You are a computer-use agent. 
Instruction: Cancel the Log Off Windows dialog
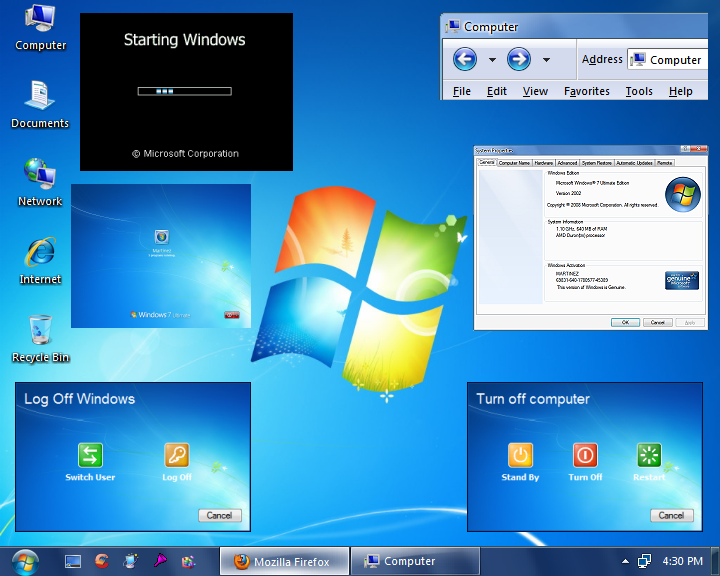[x=219, y=516]
